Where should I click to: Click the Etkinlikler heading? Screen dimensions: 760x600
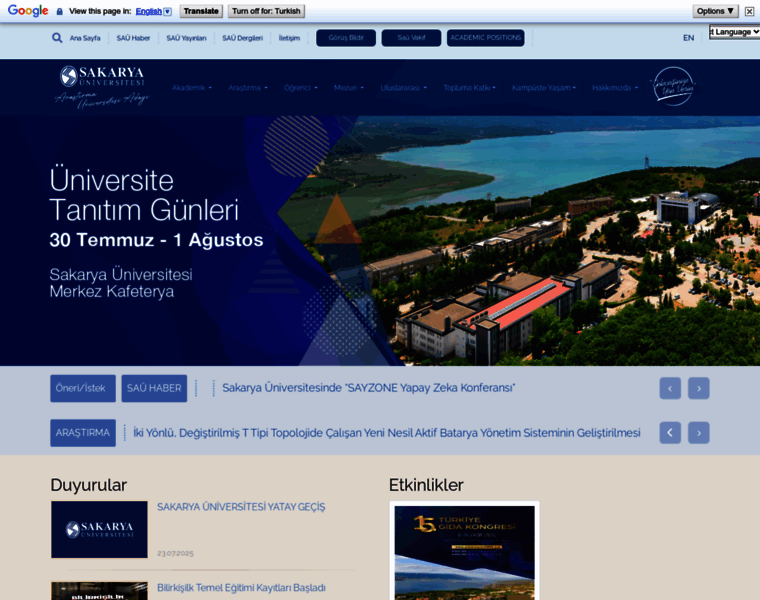tap(426, 485)
